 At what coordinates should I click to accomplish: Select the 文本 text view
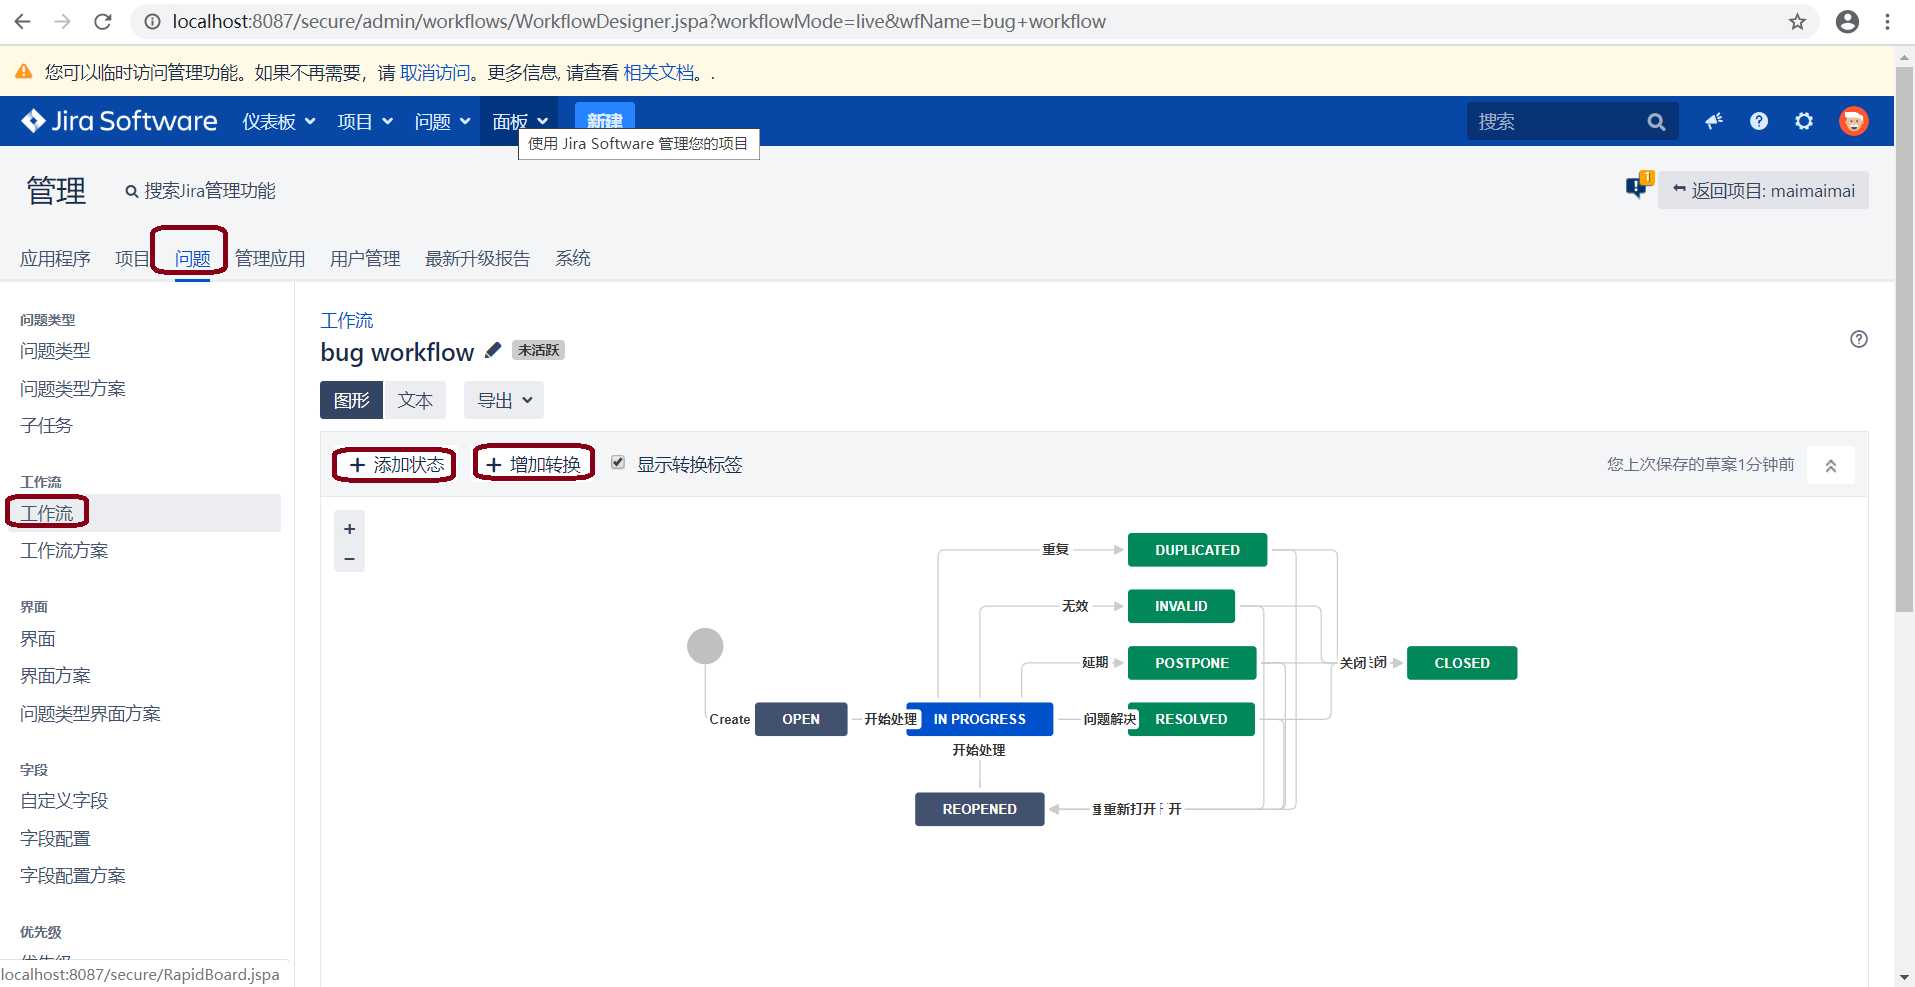tap(415, 400)
